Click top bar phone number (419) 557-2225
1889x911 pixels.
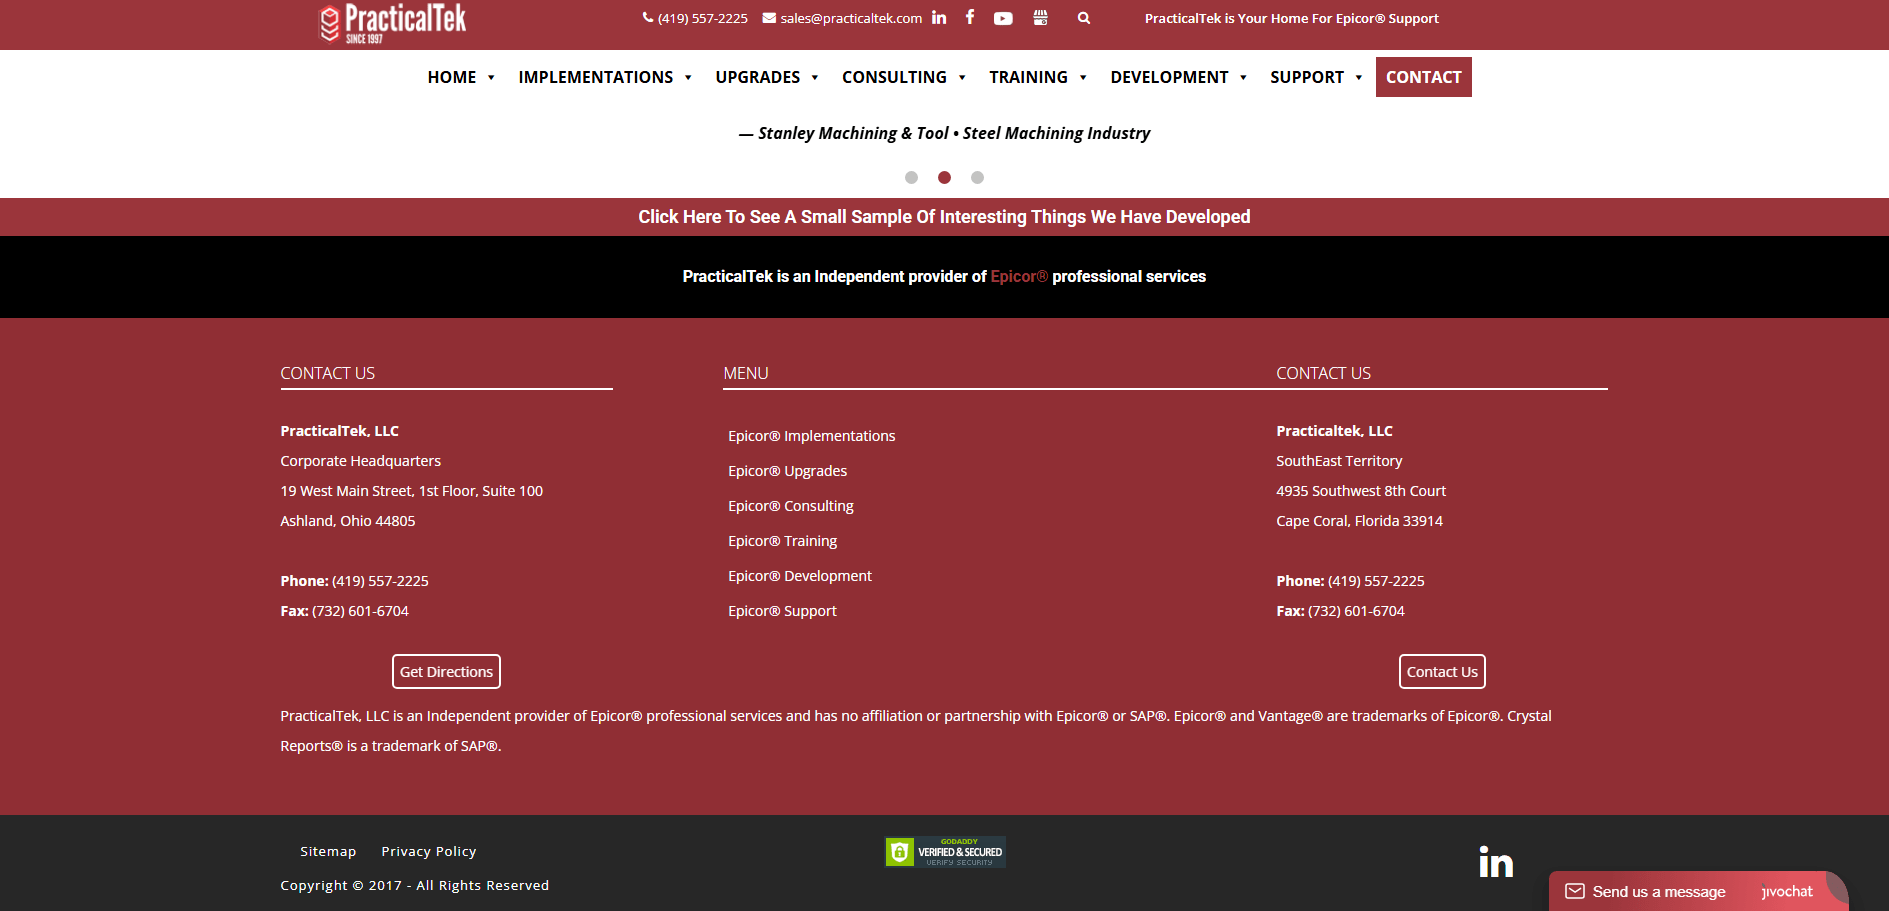(x=703, y=18)
